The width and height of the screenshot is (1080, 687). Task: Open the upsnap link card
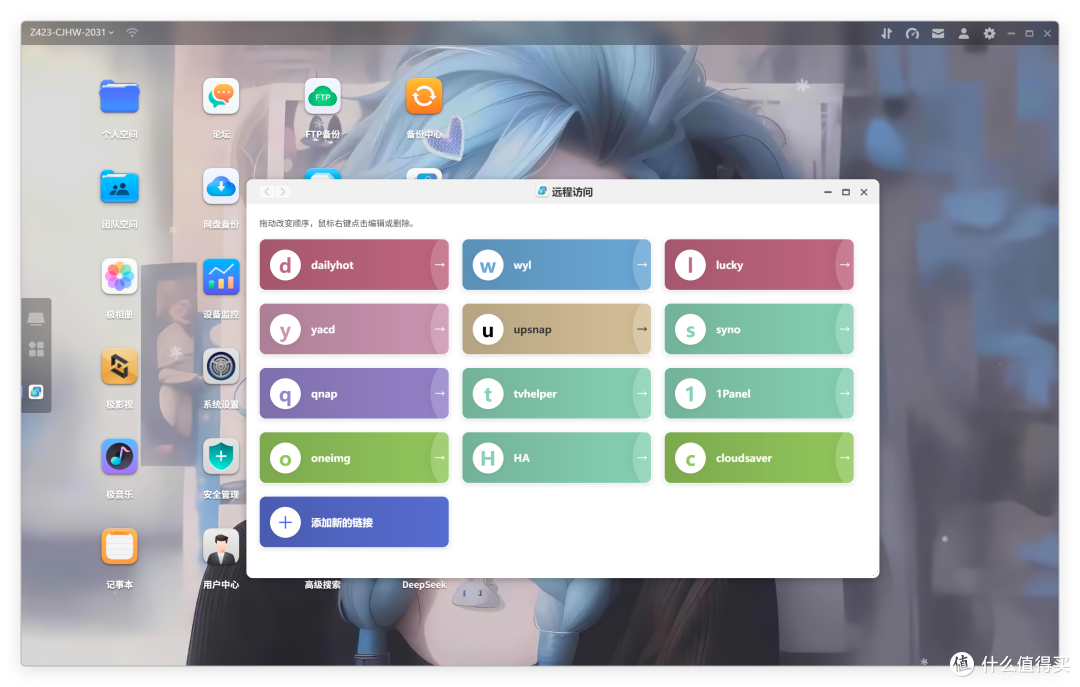557,329
